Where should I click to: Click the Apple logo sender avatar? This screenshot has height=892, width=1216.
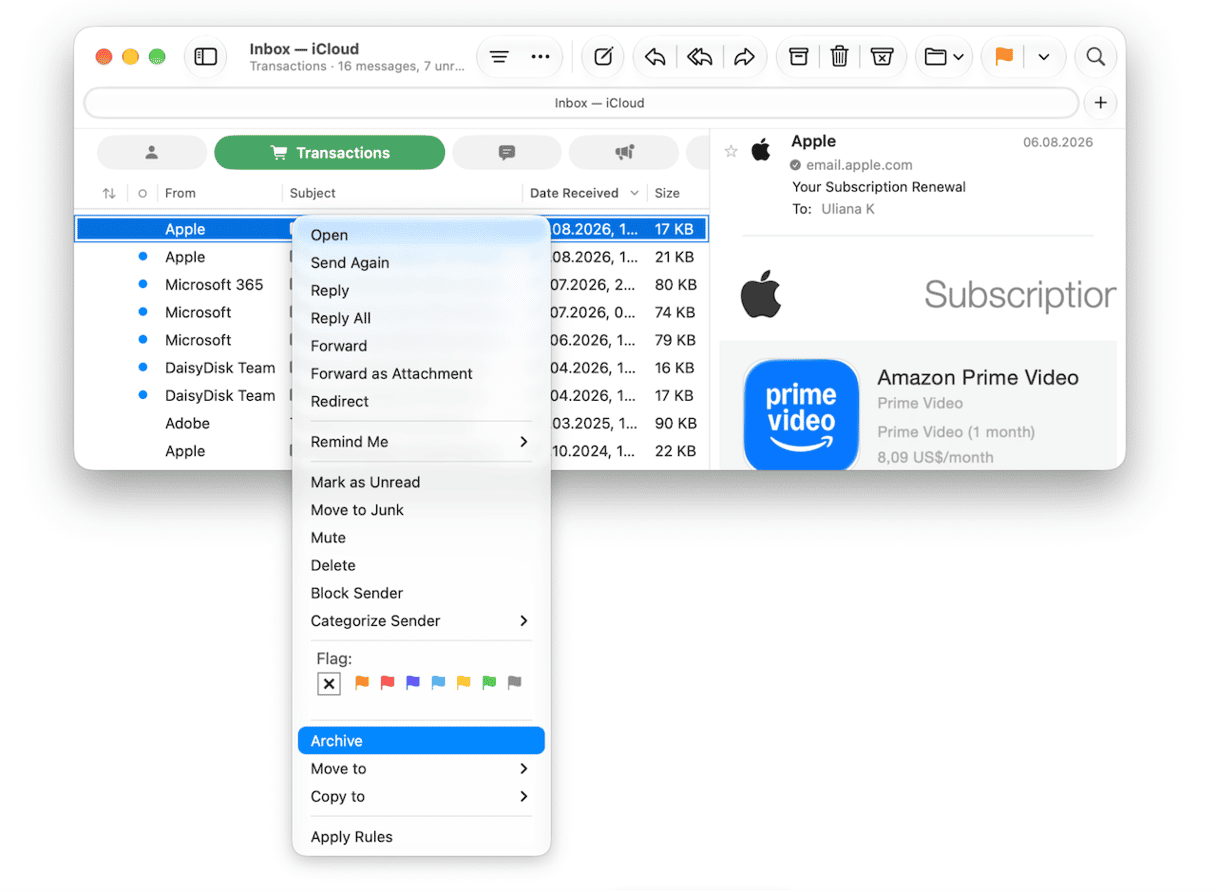coord(761,151)
